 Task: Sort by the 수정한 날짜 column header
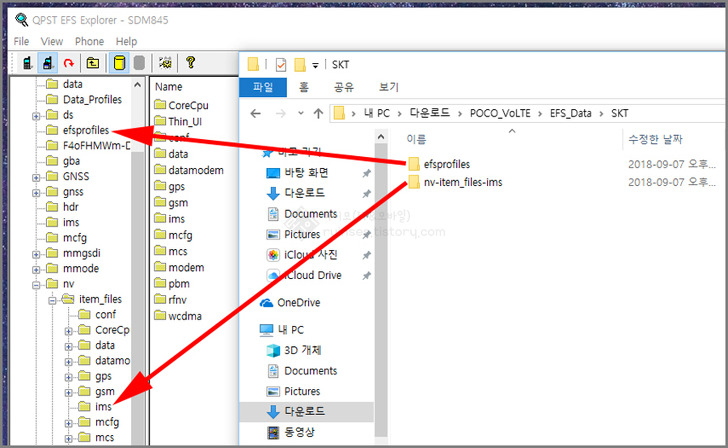(655, 139)
